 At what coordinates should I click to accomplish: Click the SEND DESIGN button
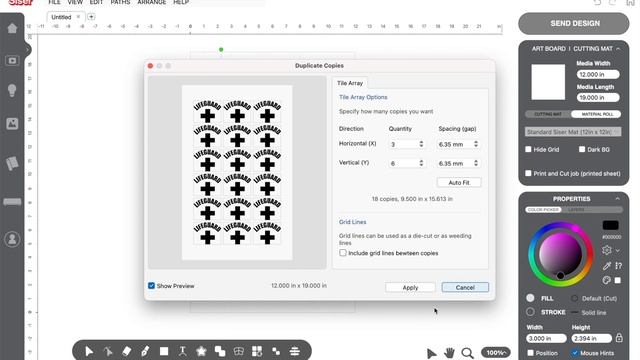click(x=574, y=23)
